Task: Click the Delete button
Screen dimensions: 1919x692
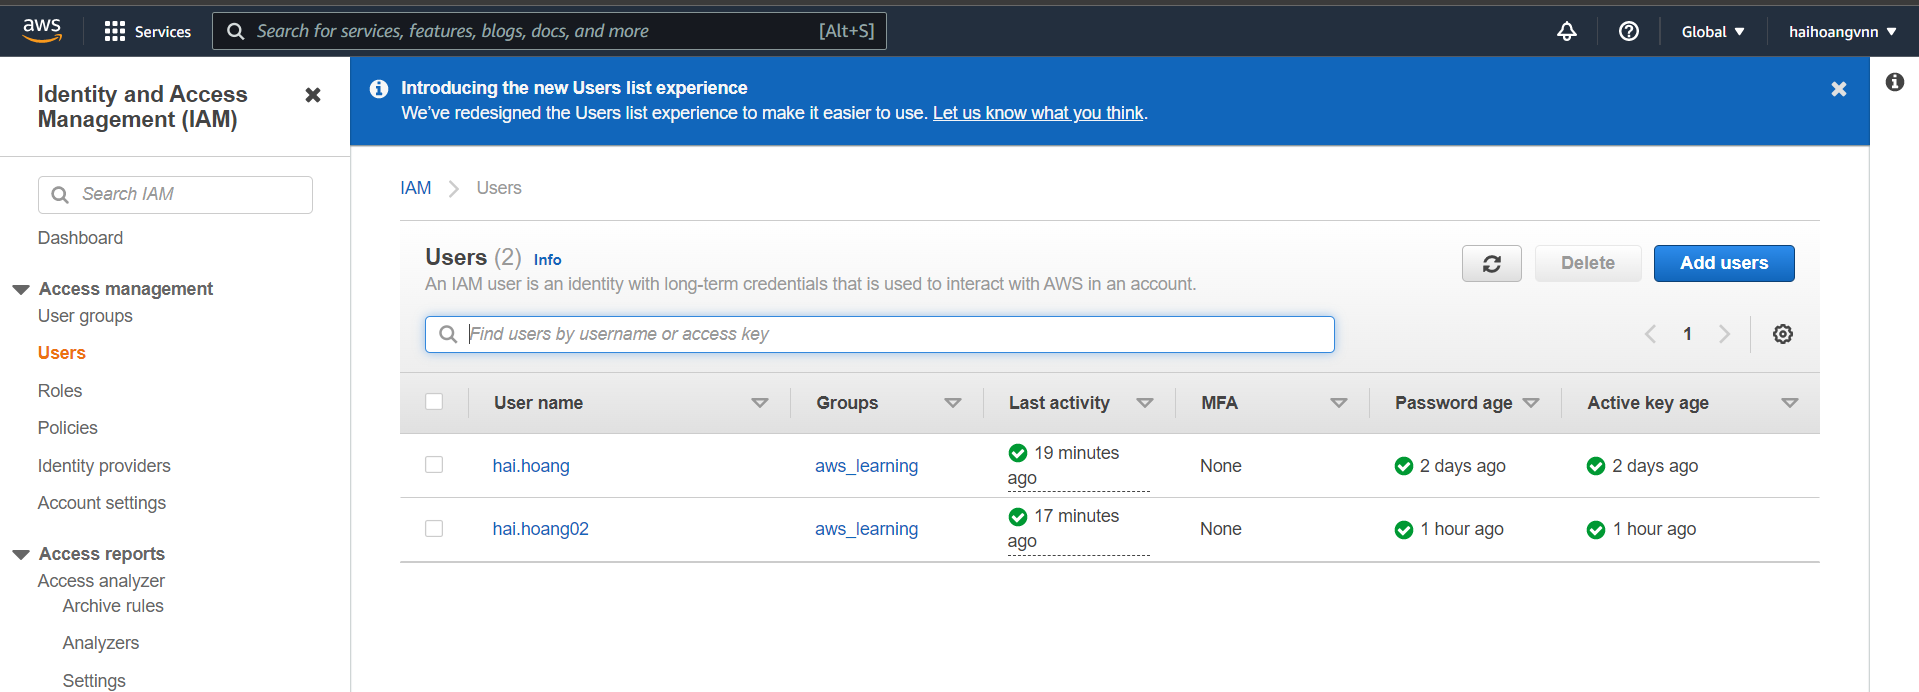Action: coord(1588,263)
